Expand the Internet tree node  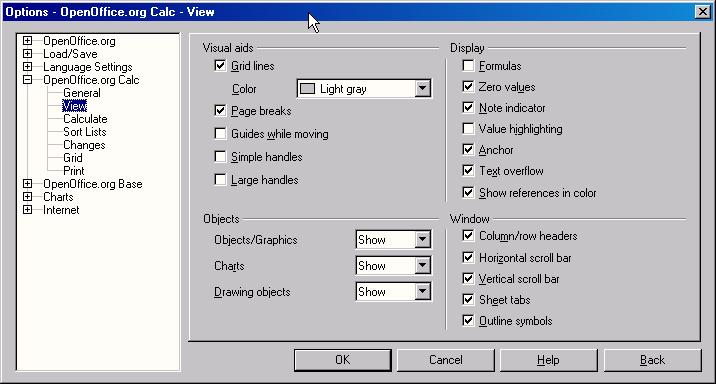tap(27, 210)
